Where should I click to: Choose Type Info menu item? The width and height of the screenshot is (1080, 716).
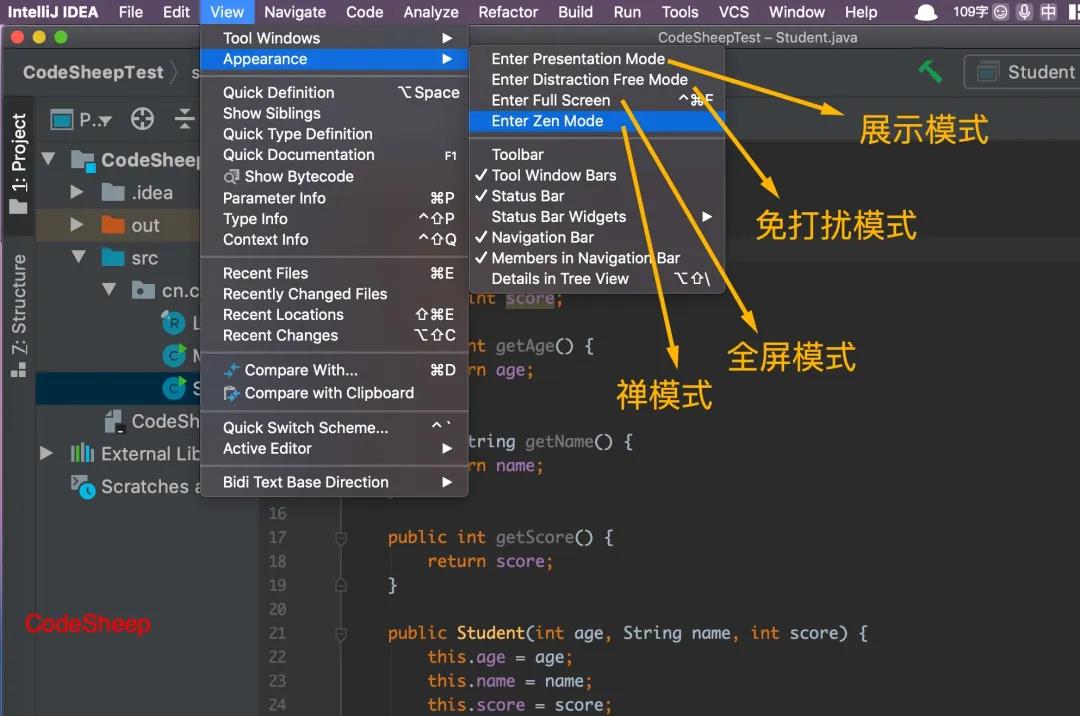[334, 219]
